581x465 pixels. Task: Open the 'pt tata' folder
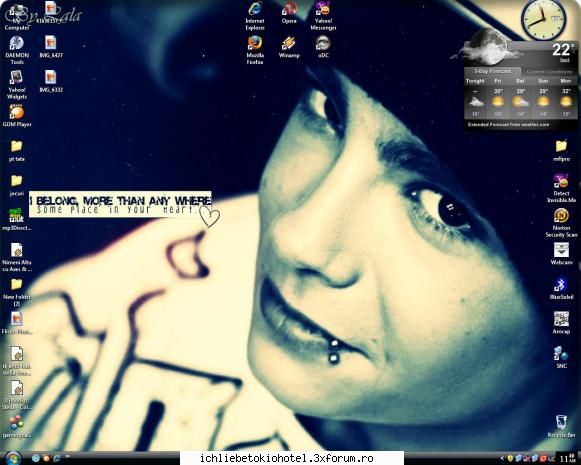point(16,150)
